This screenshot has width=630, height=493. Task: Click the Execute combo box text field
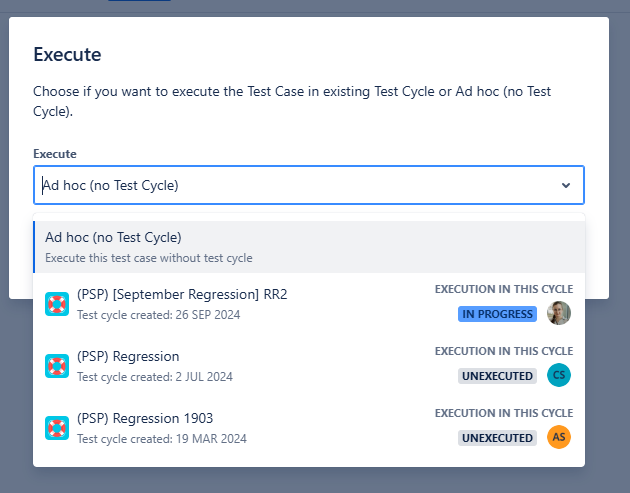290,185
